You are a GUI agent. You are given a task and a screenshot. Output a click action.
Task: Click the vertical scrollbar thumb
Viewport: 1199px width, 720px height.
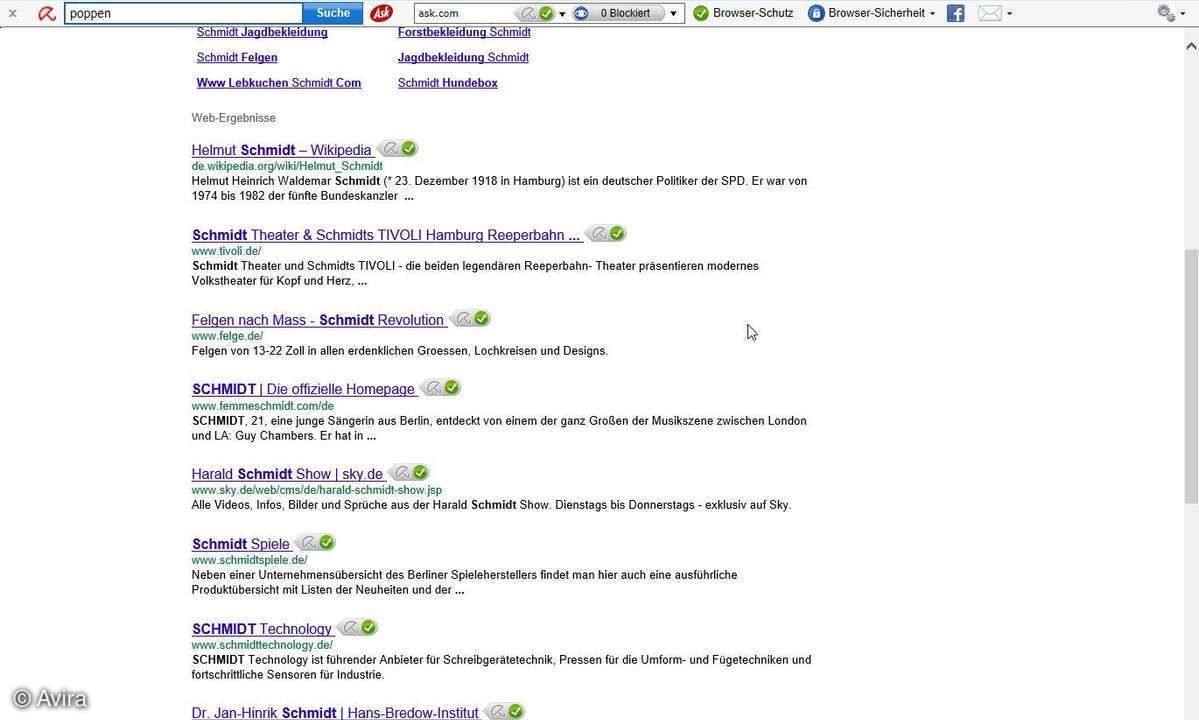[1191, 376]
